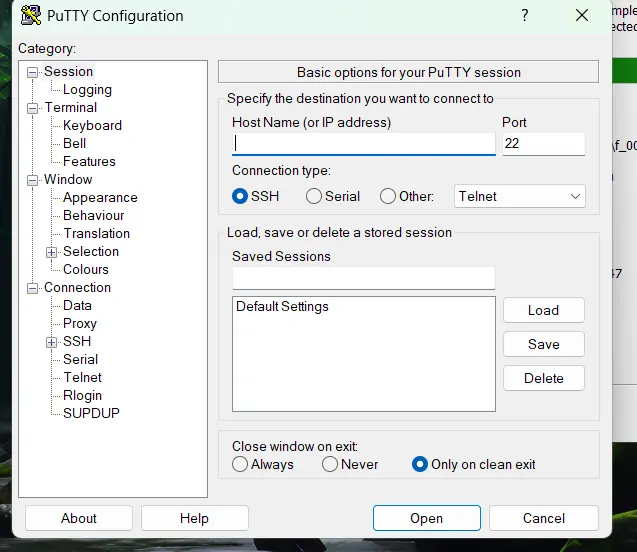This screenshot has width=637, height=552.
Task: Click the Saved Sessions name field
Action: [364, 278]
